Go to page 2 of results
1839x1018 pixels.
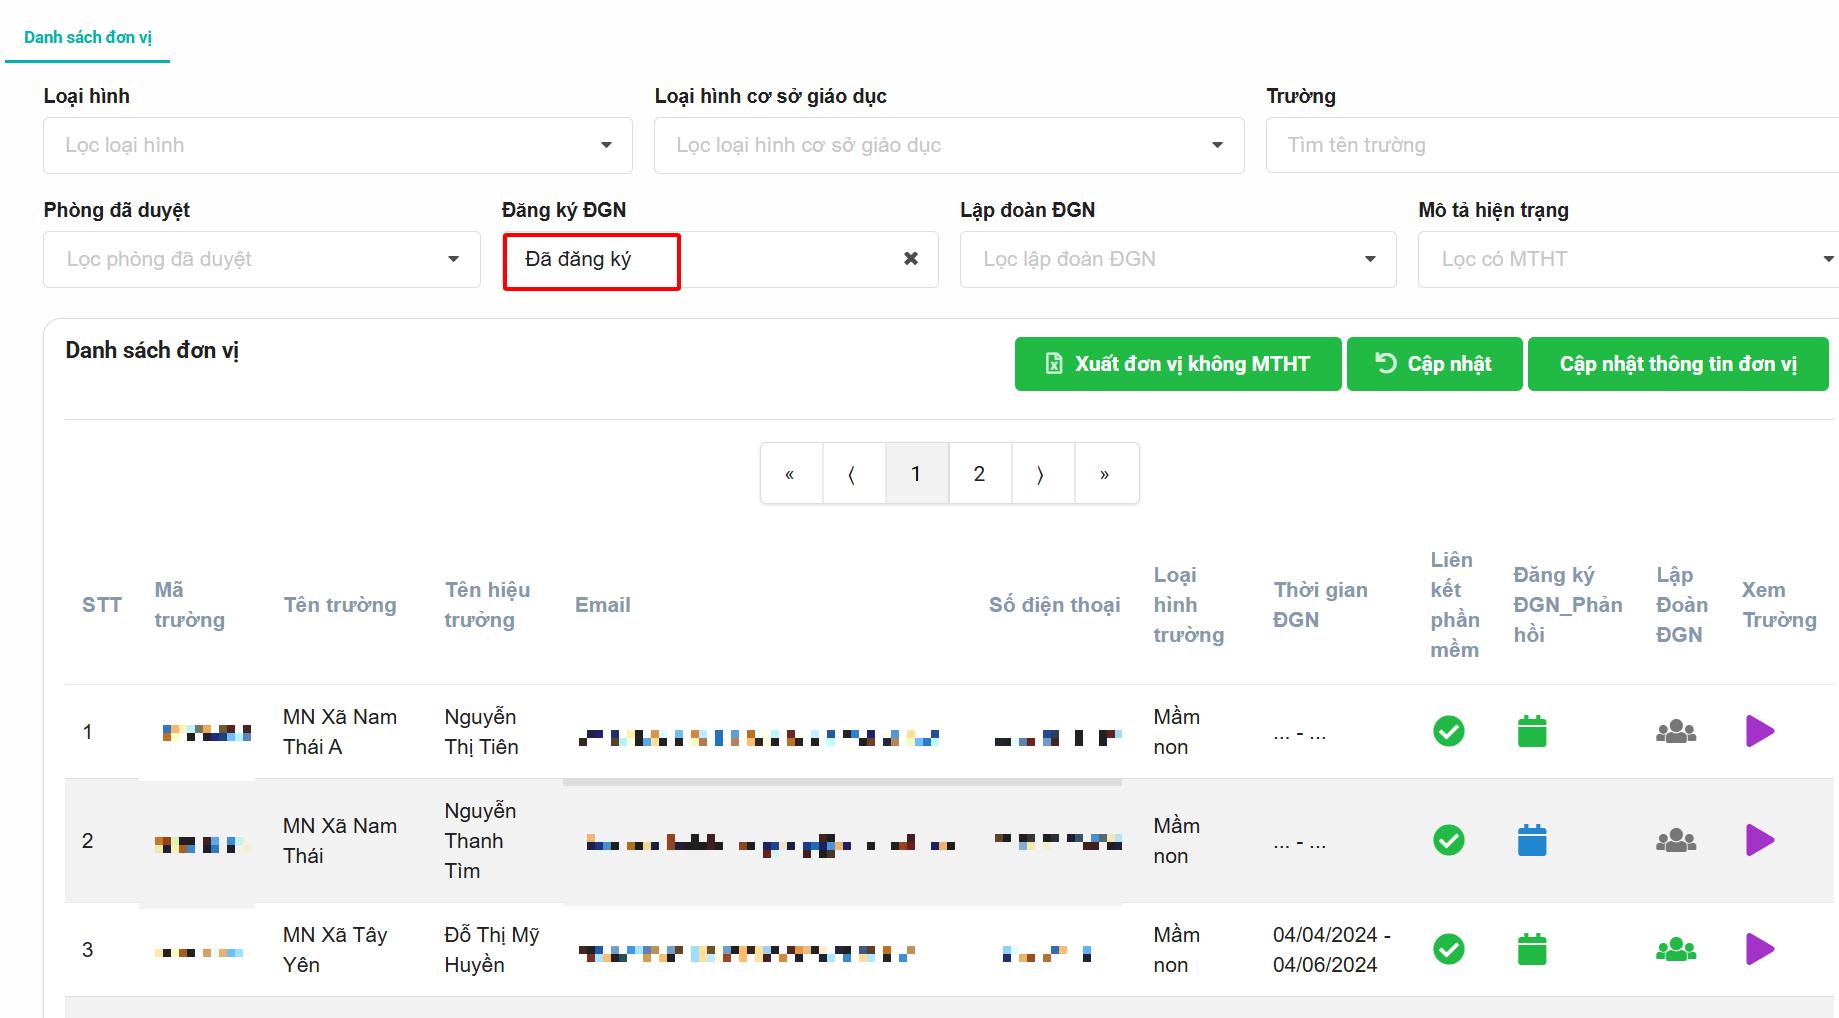[x=979, y=474]
